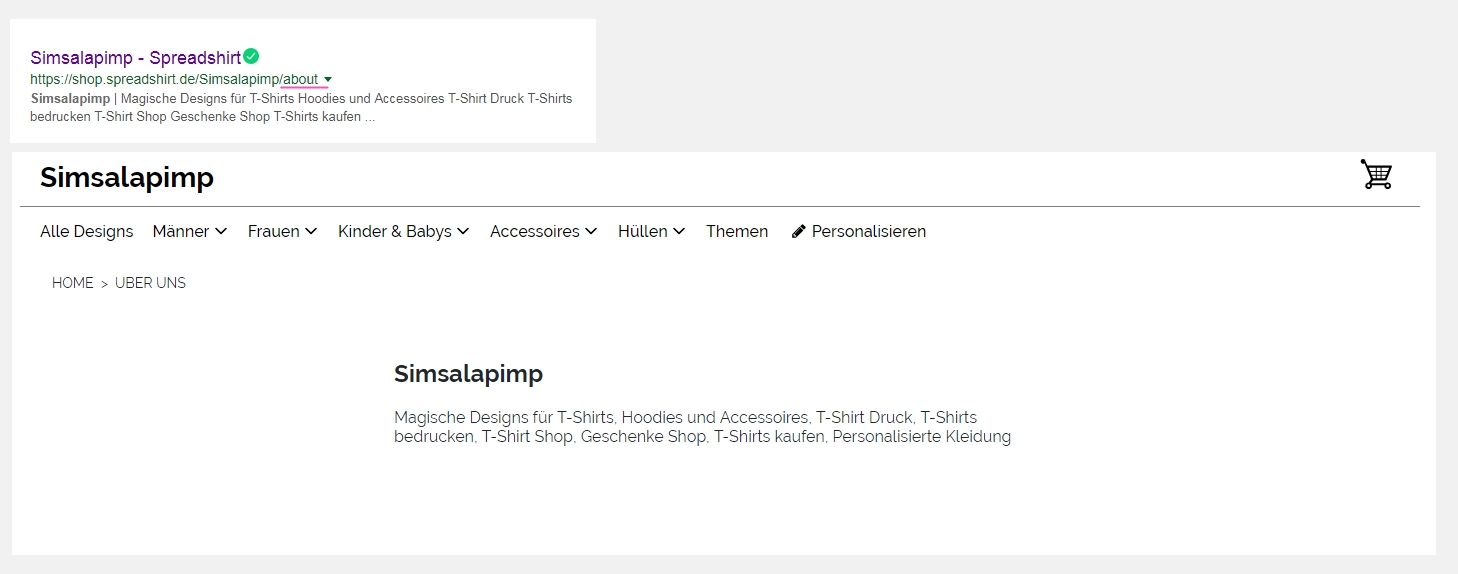
Task: Click the green shop.spreadshirt.de URL
Action: pyautogui.click(x=155, y=80)
